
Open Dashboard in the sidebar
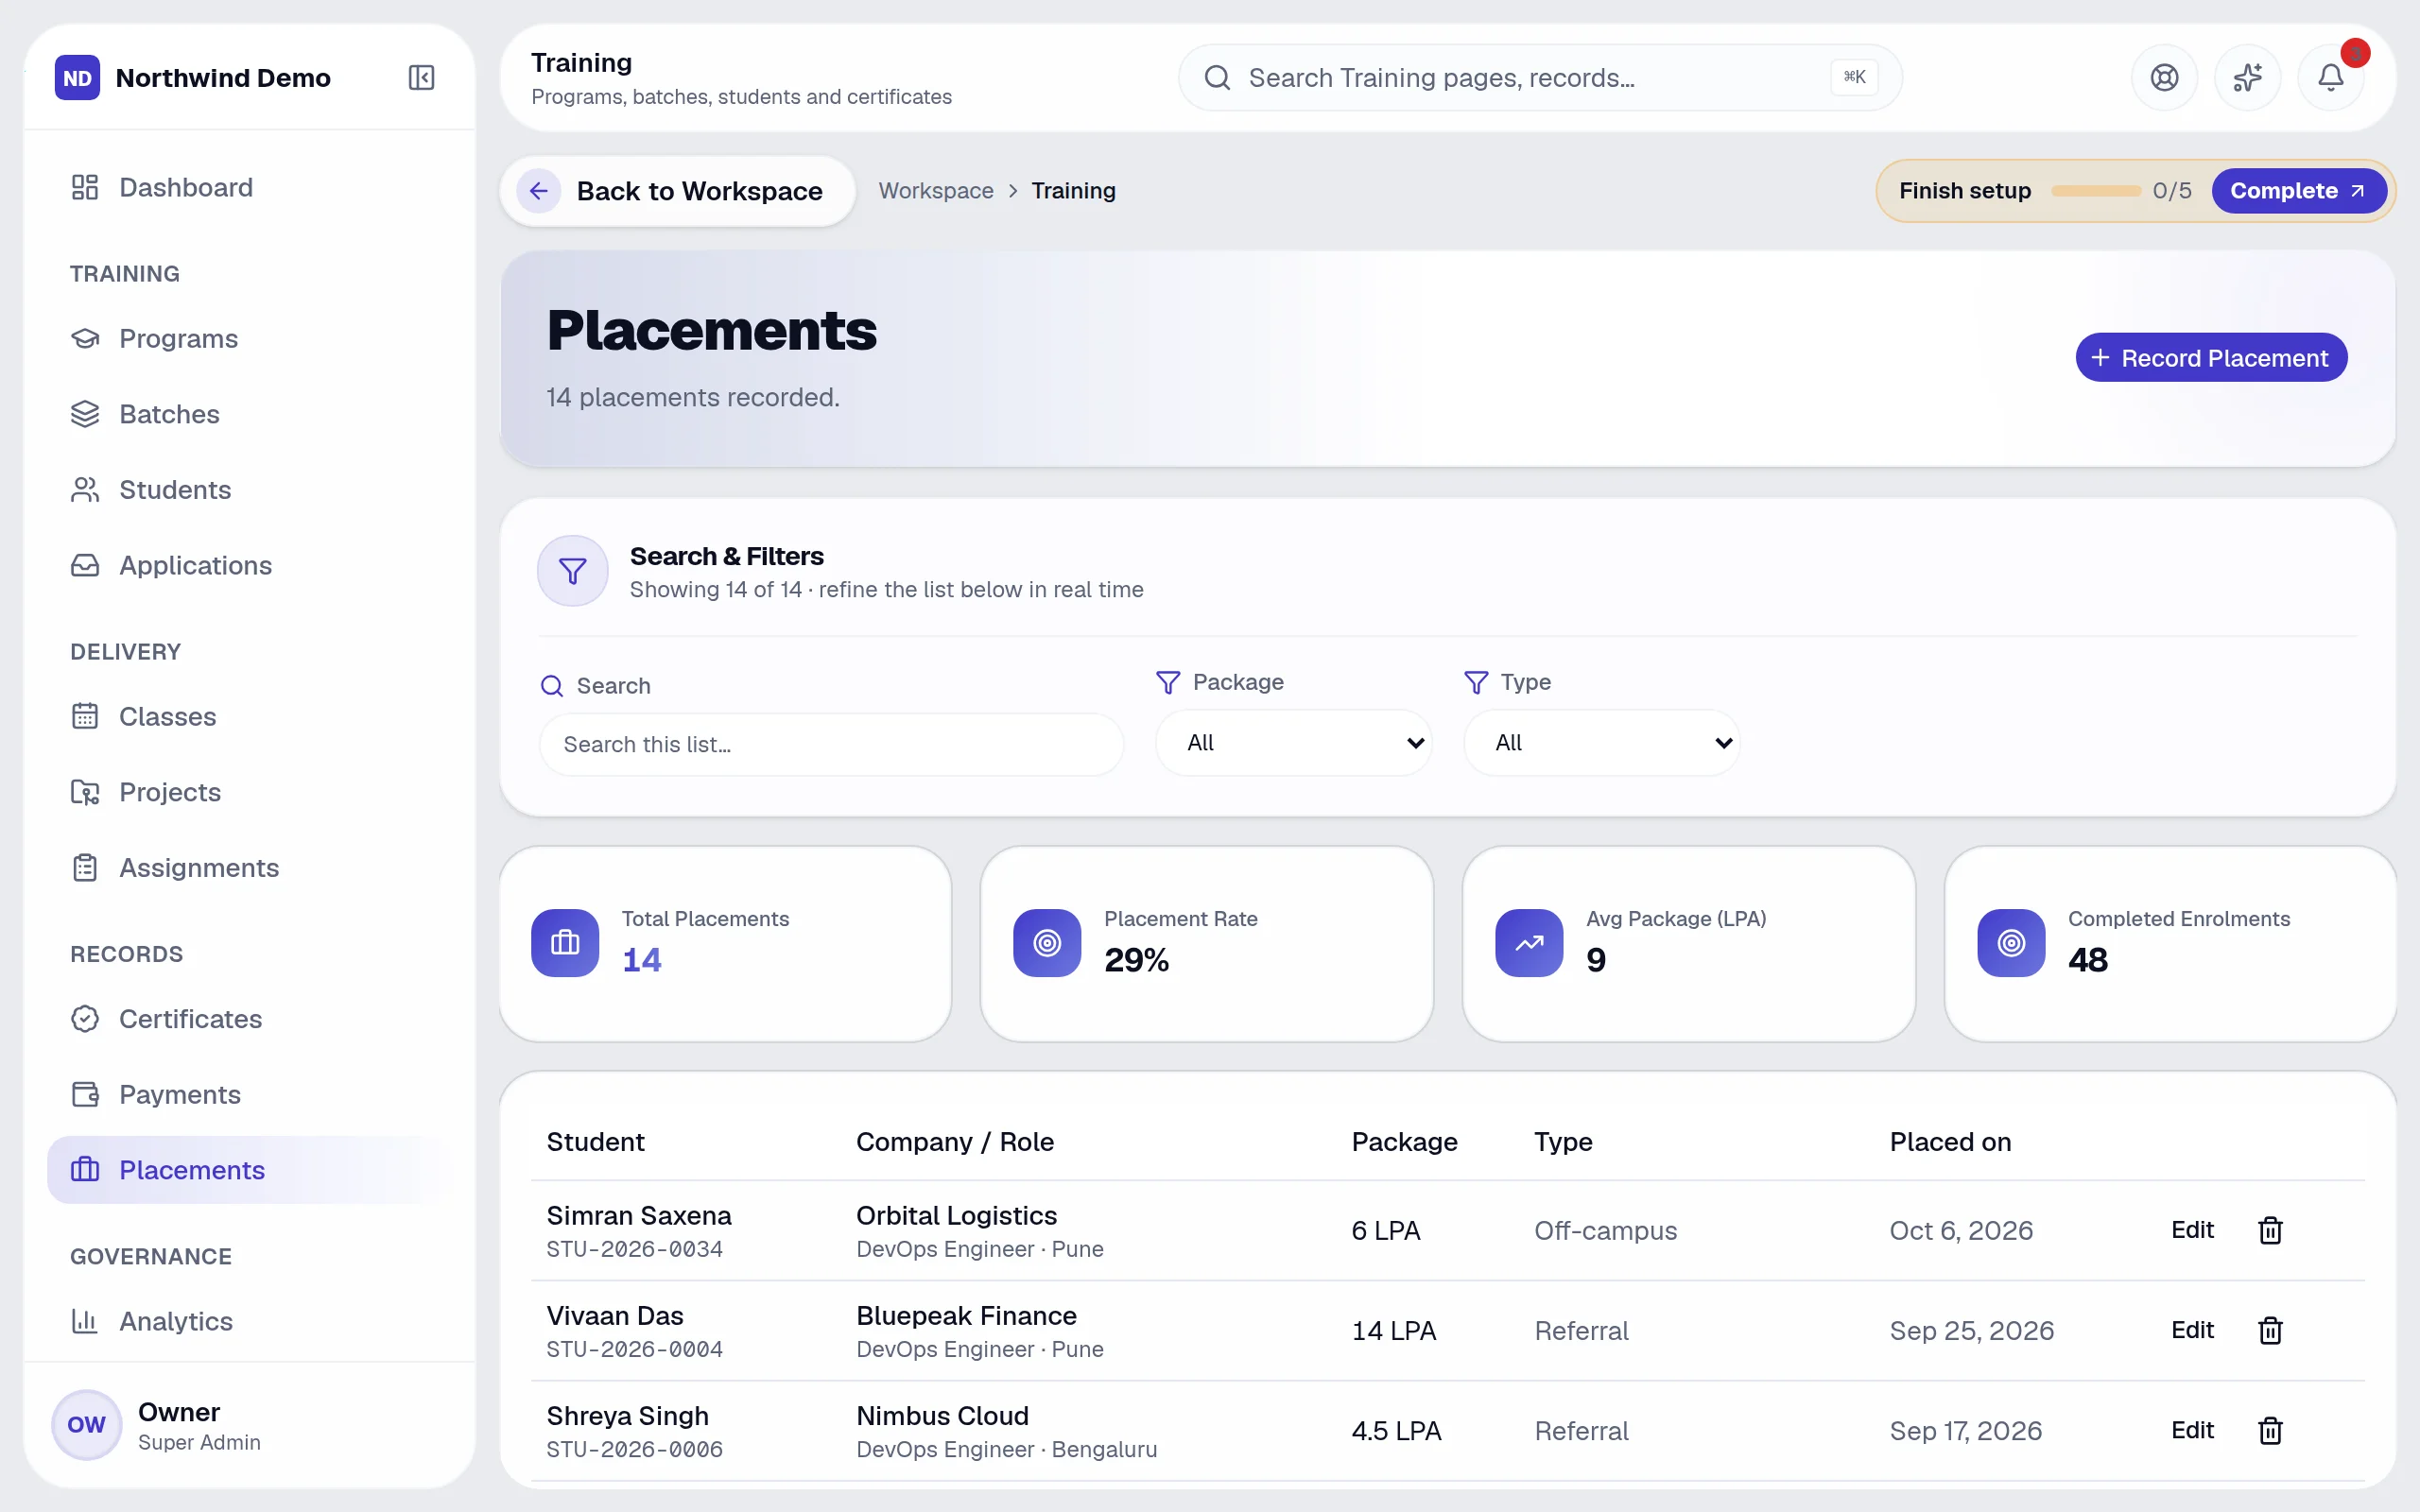(x=249, y=187)
